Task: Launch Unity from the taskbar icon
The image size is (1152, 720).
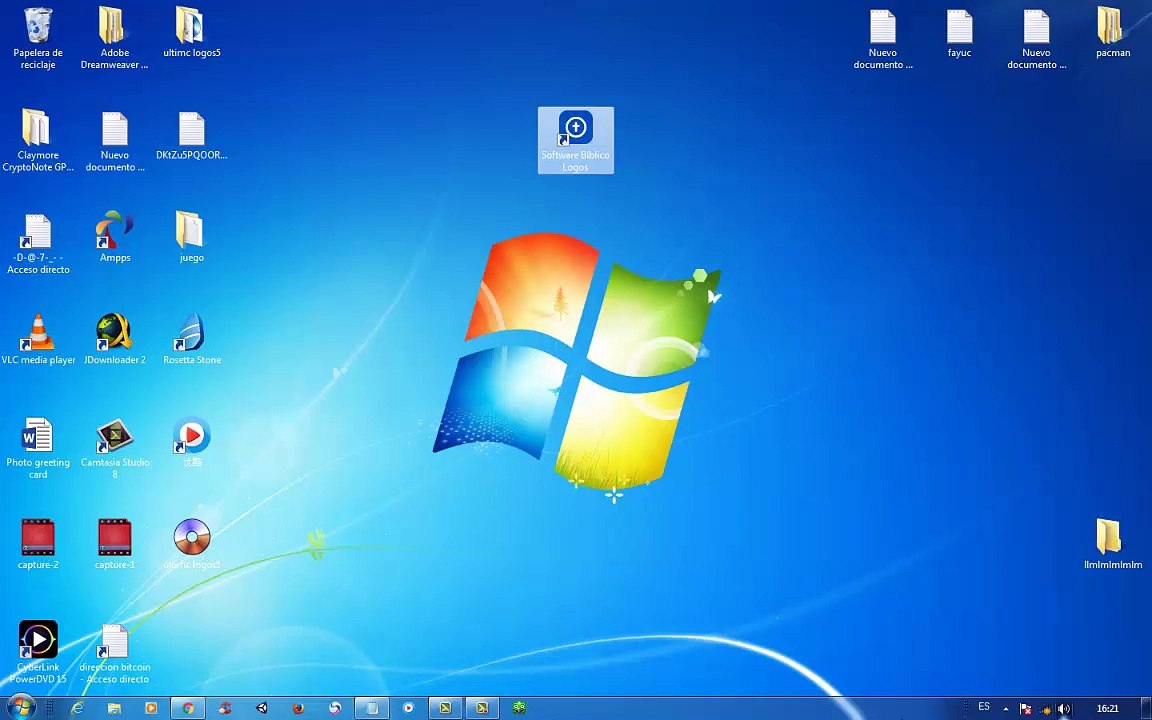Action: (x=262, y=708)
